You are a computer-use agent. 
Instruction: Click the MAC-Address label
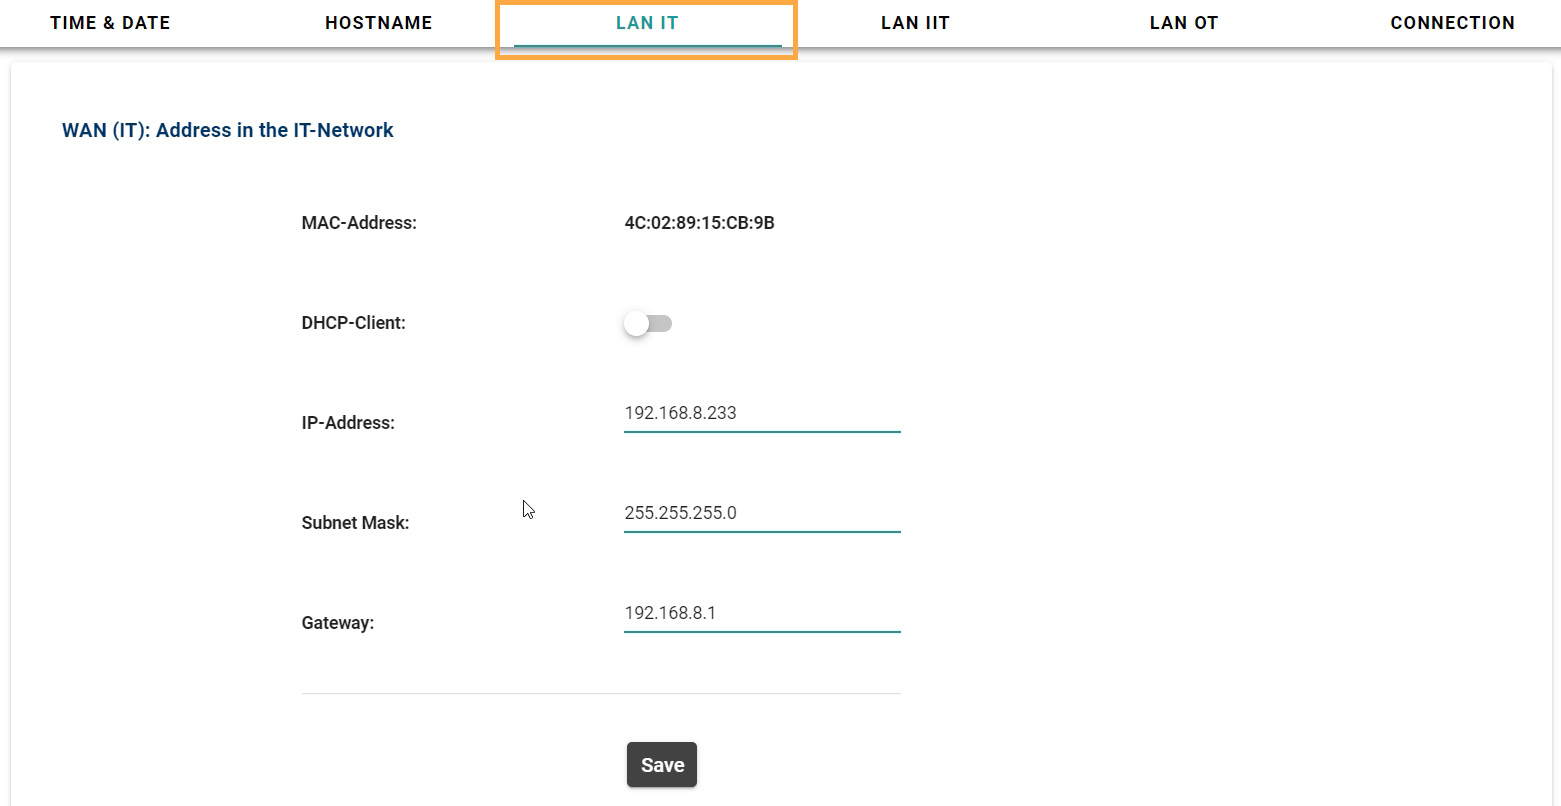click(359, 223)
